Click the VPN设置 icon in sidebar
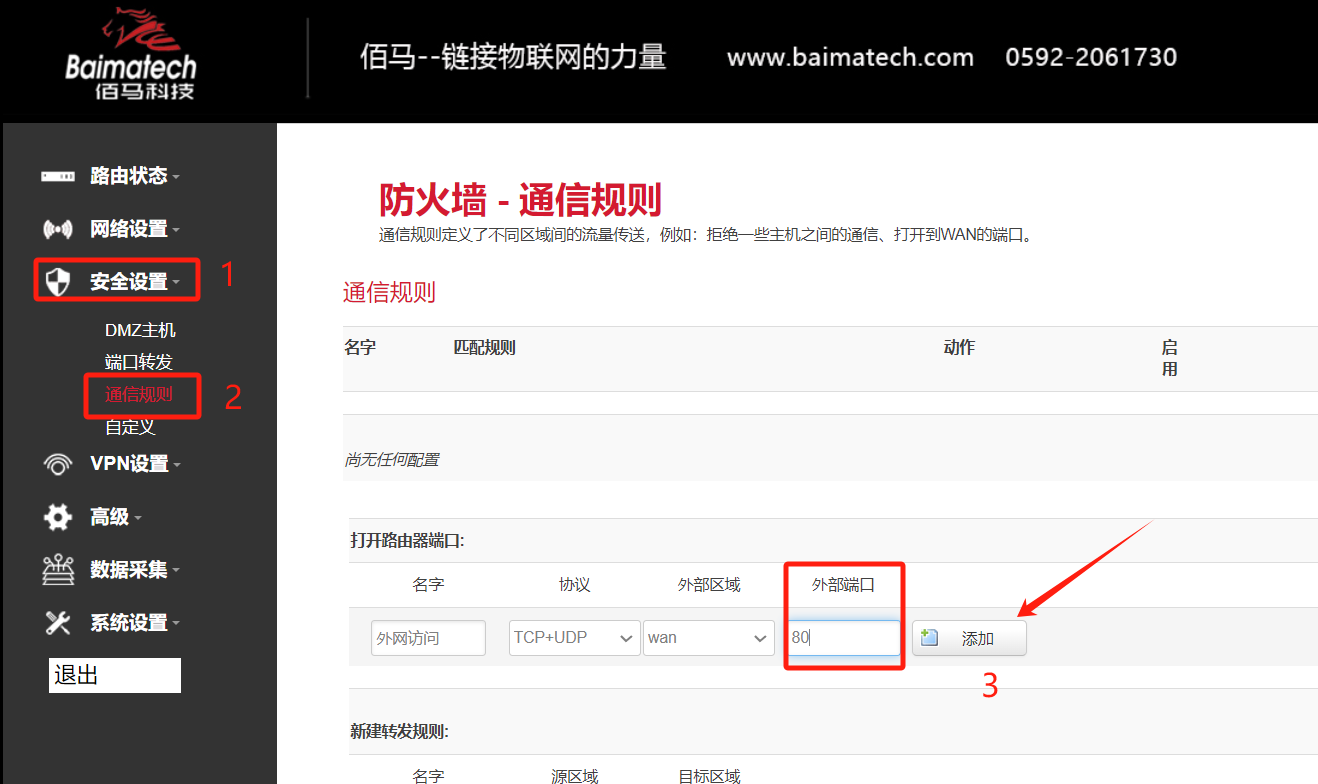 pos(58,463)
